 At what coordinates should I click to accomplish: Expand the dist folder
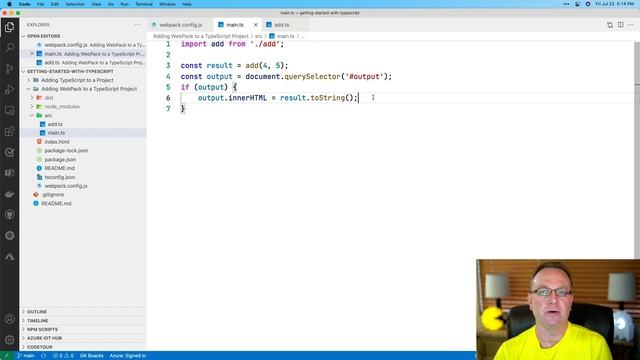point(49,98)
